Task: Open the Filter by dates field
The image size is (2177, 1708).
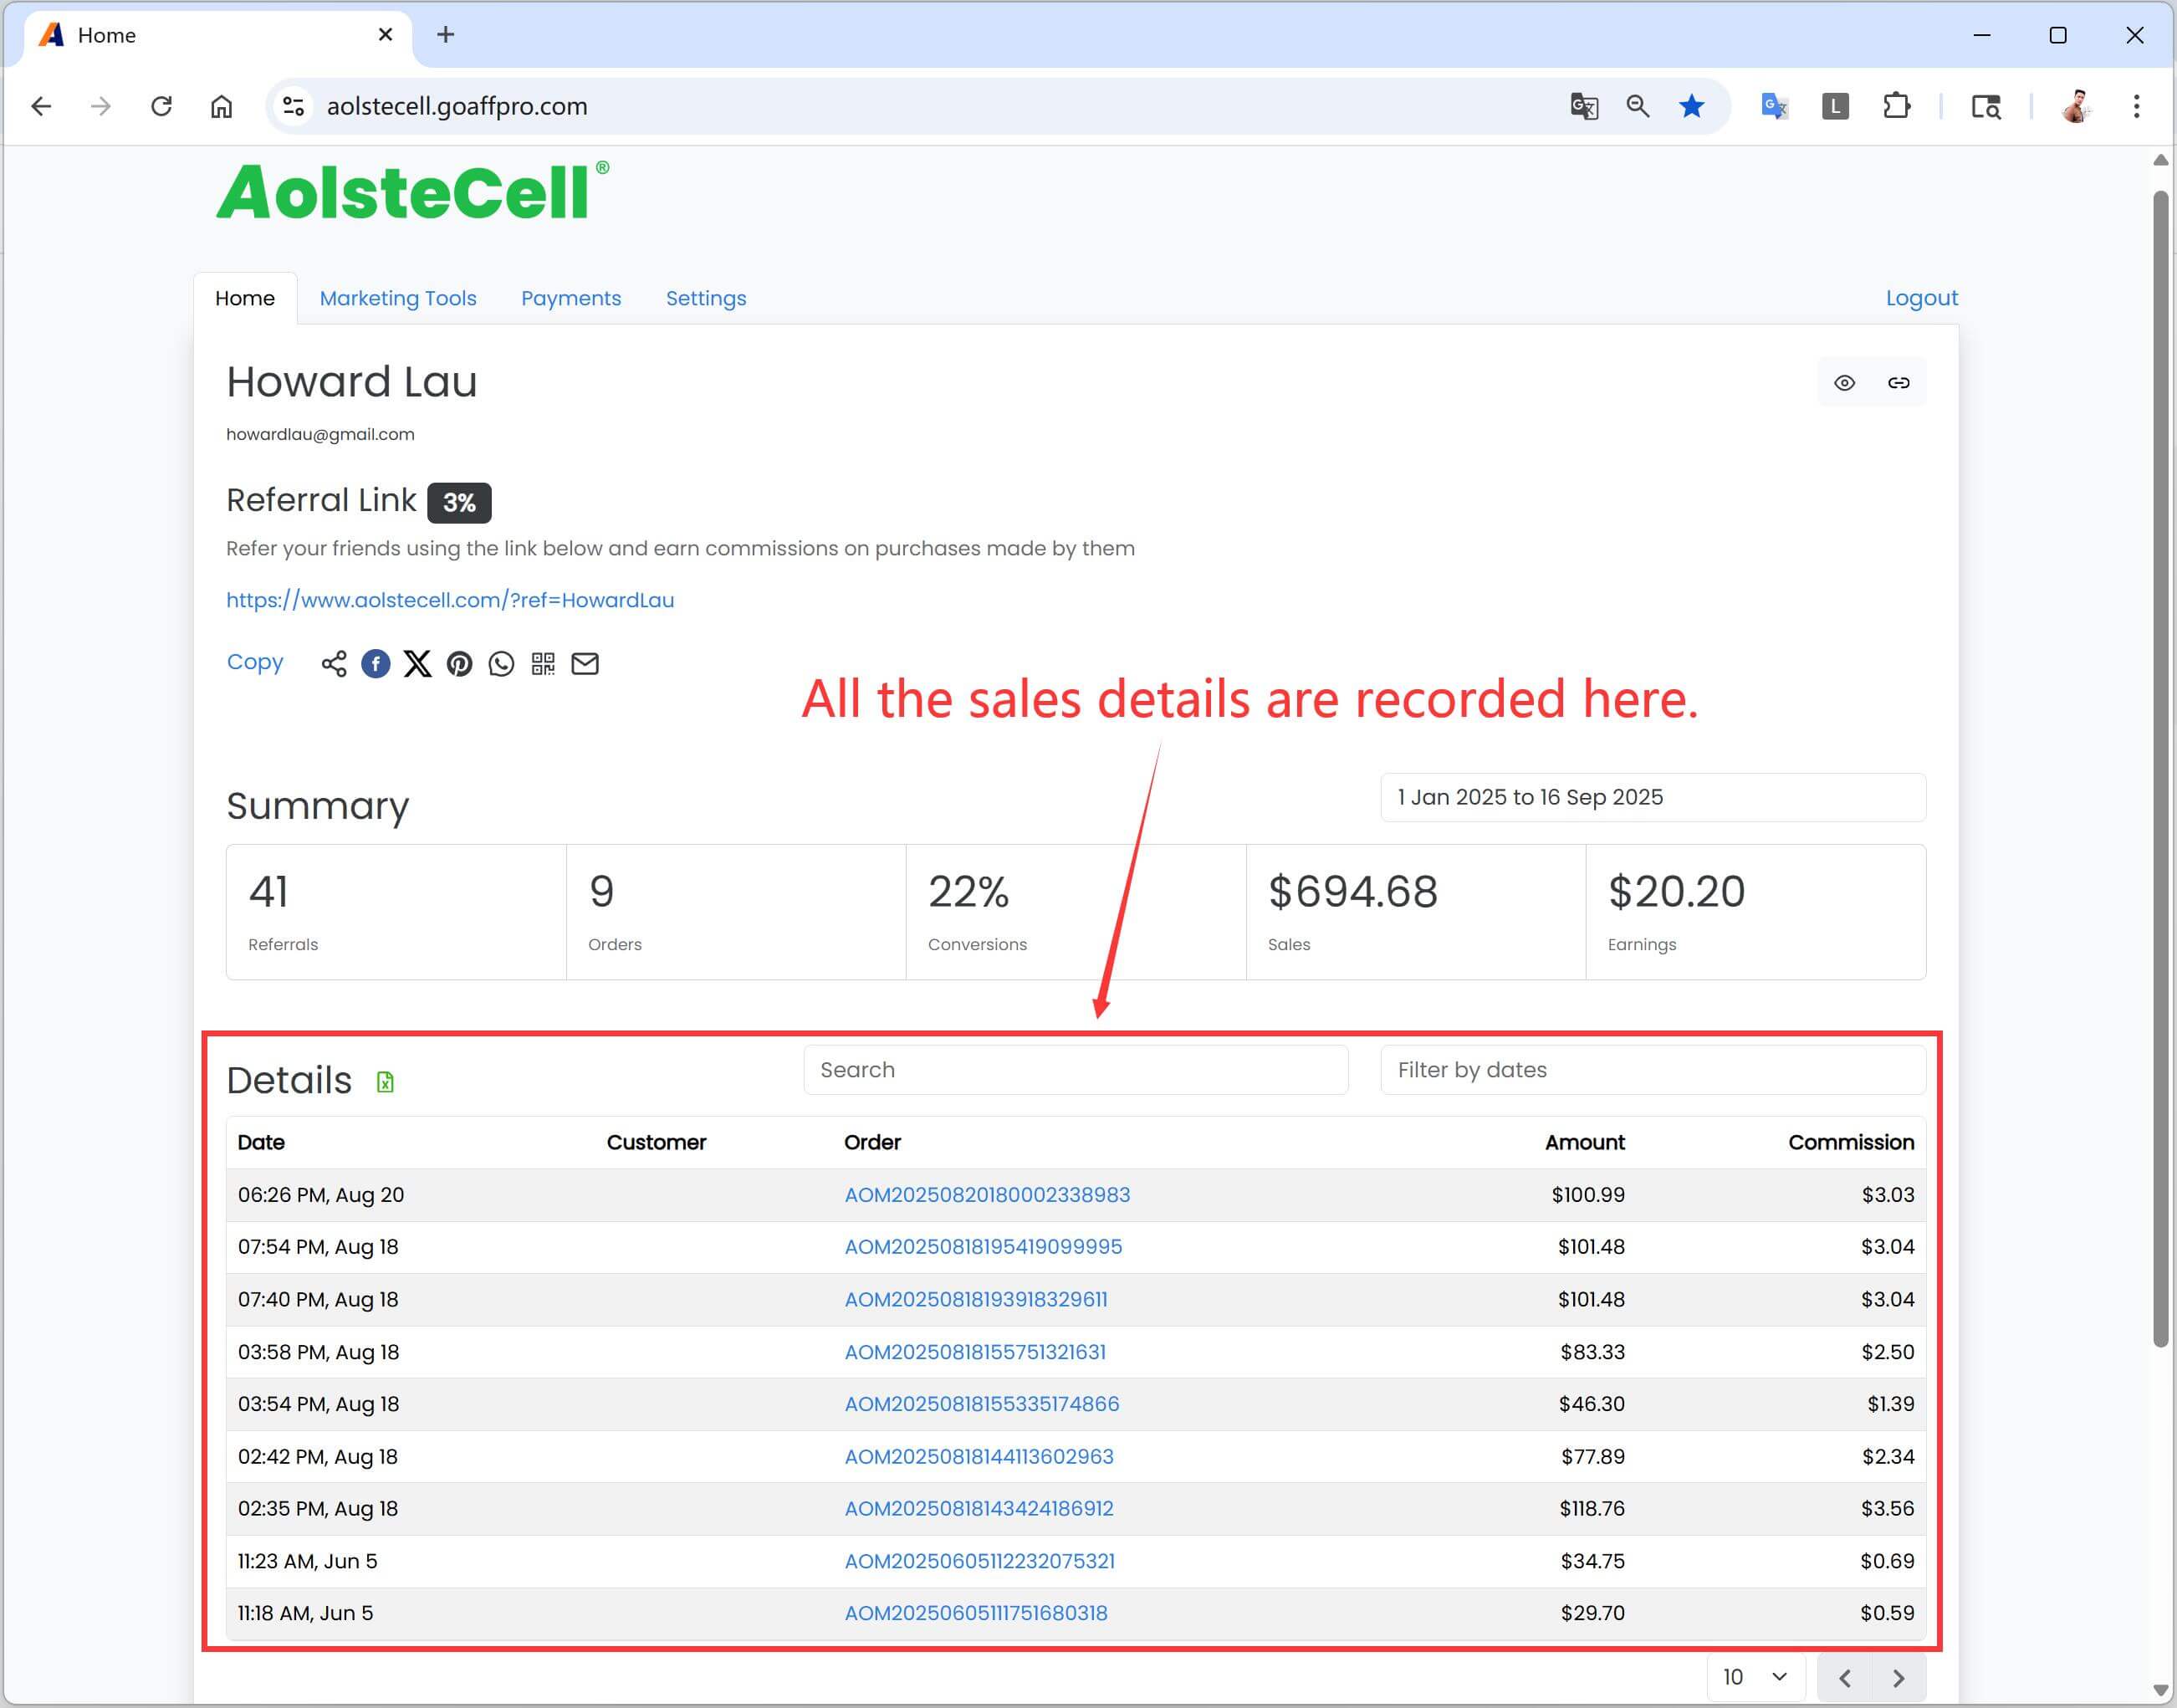Action: coord(1652,1070)
